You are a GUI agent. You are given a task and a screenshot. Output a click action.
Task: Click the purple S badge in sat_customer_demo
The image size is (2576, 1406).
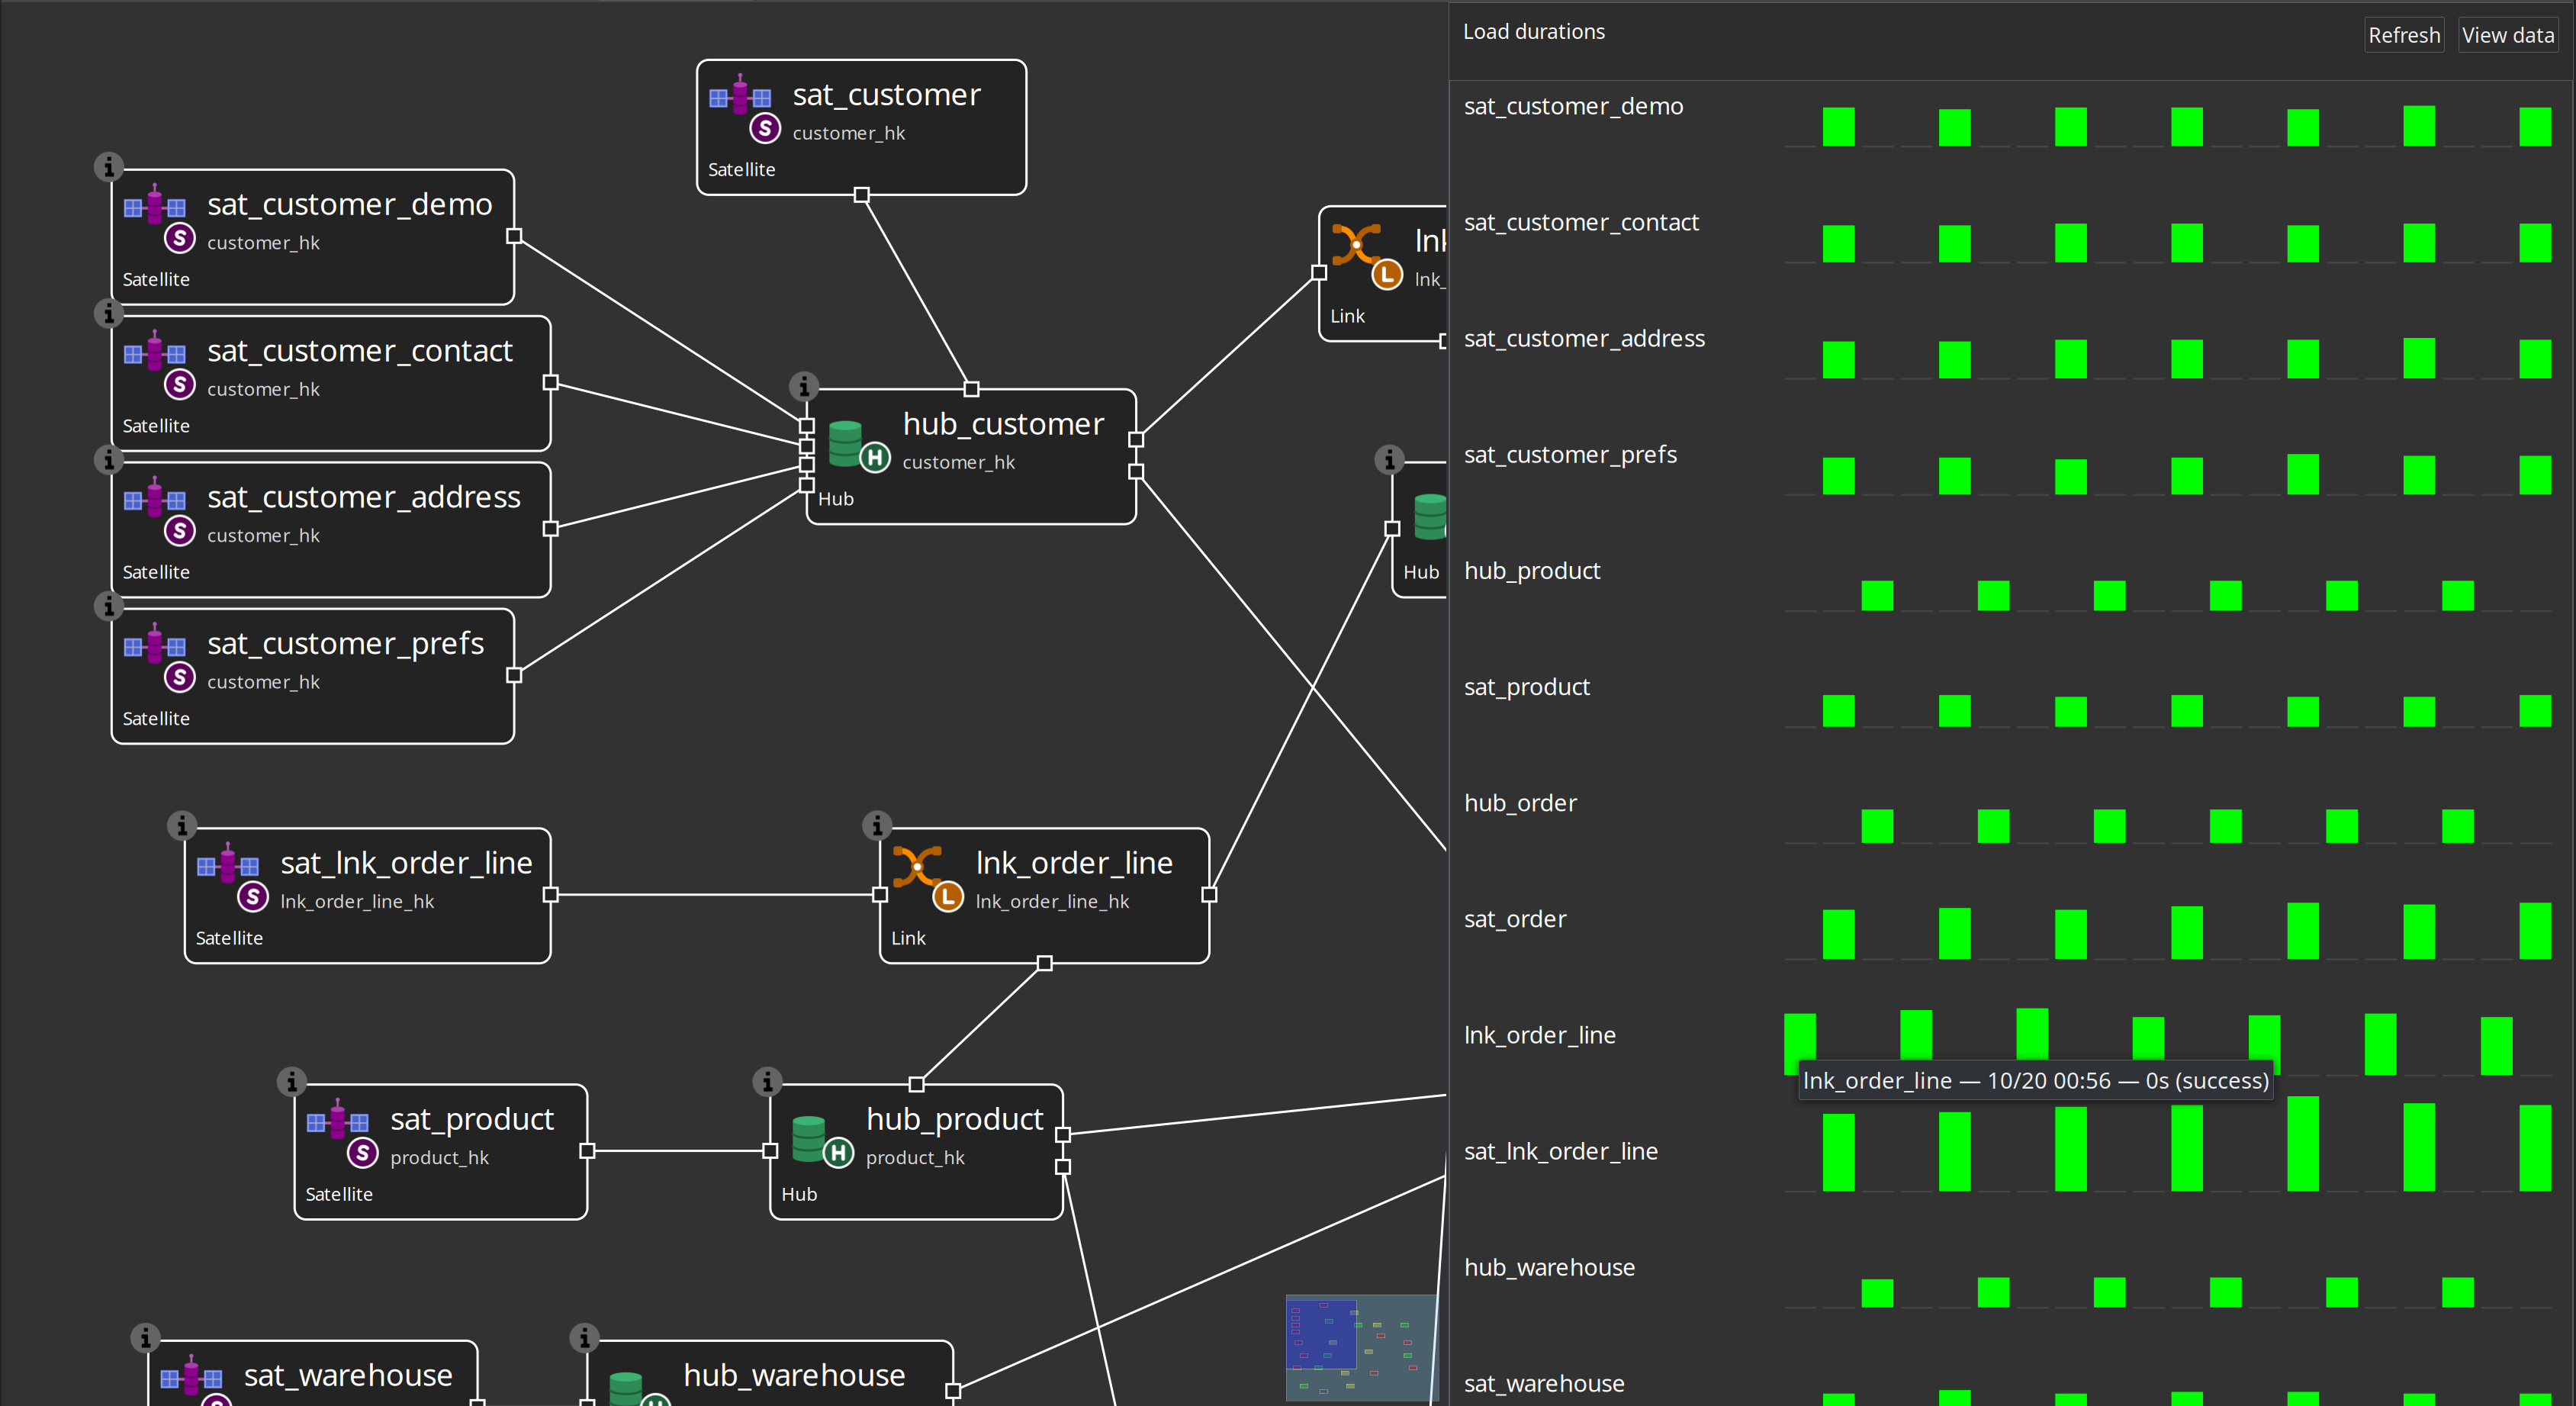pyautogui.click(x=179, y=238)
